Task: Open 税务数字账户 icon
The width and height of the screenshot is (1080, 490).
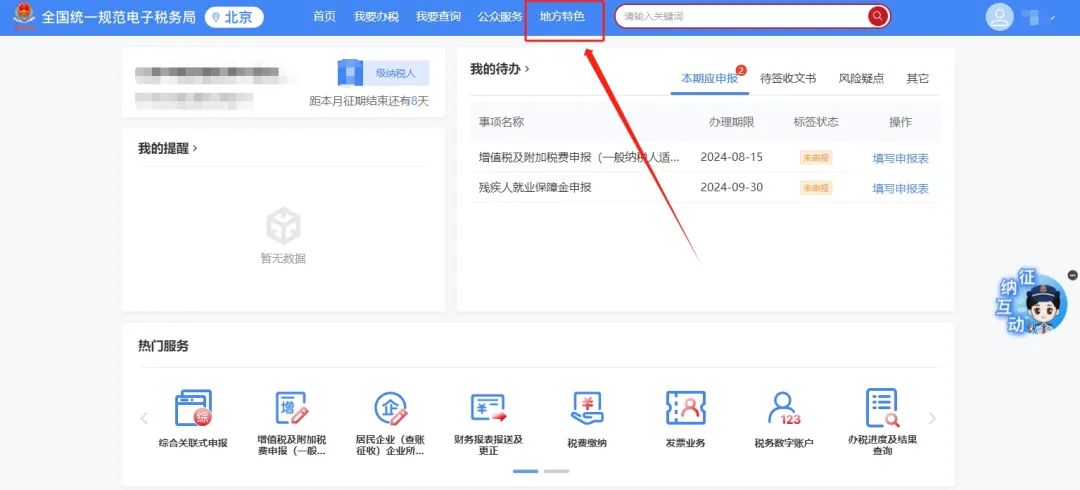Action: (x=784, y=410)
